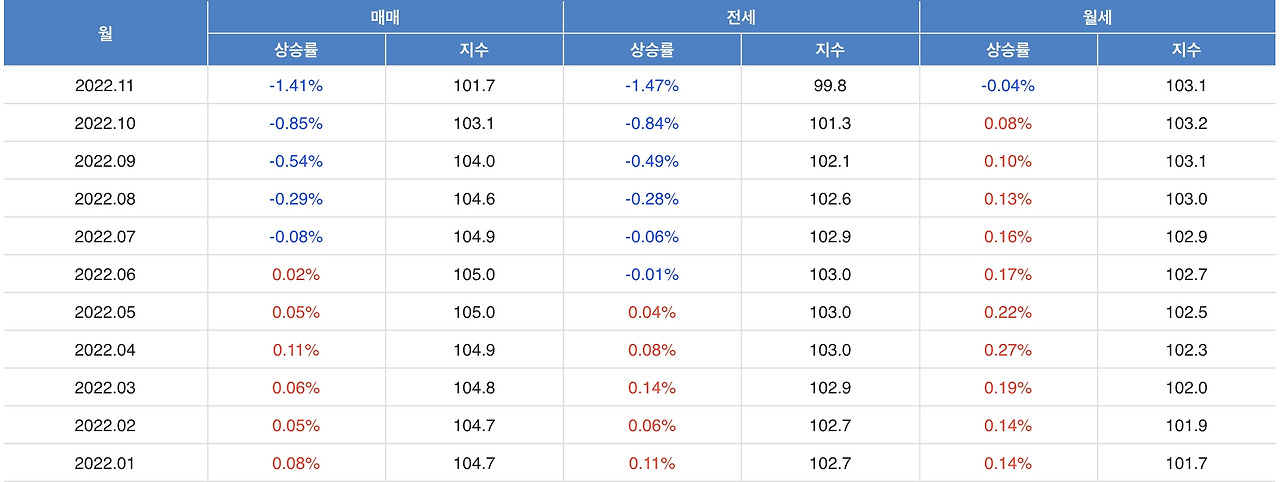Click the -0.01% 전세 rate value
Screen dimensions: 1280x482
pos(652,275)
